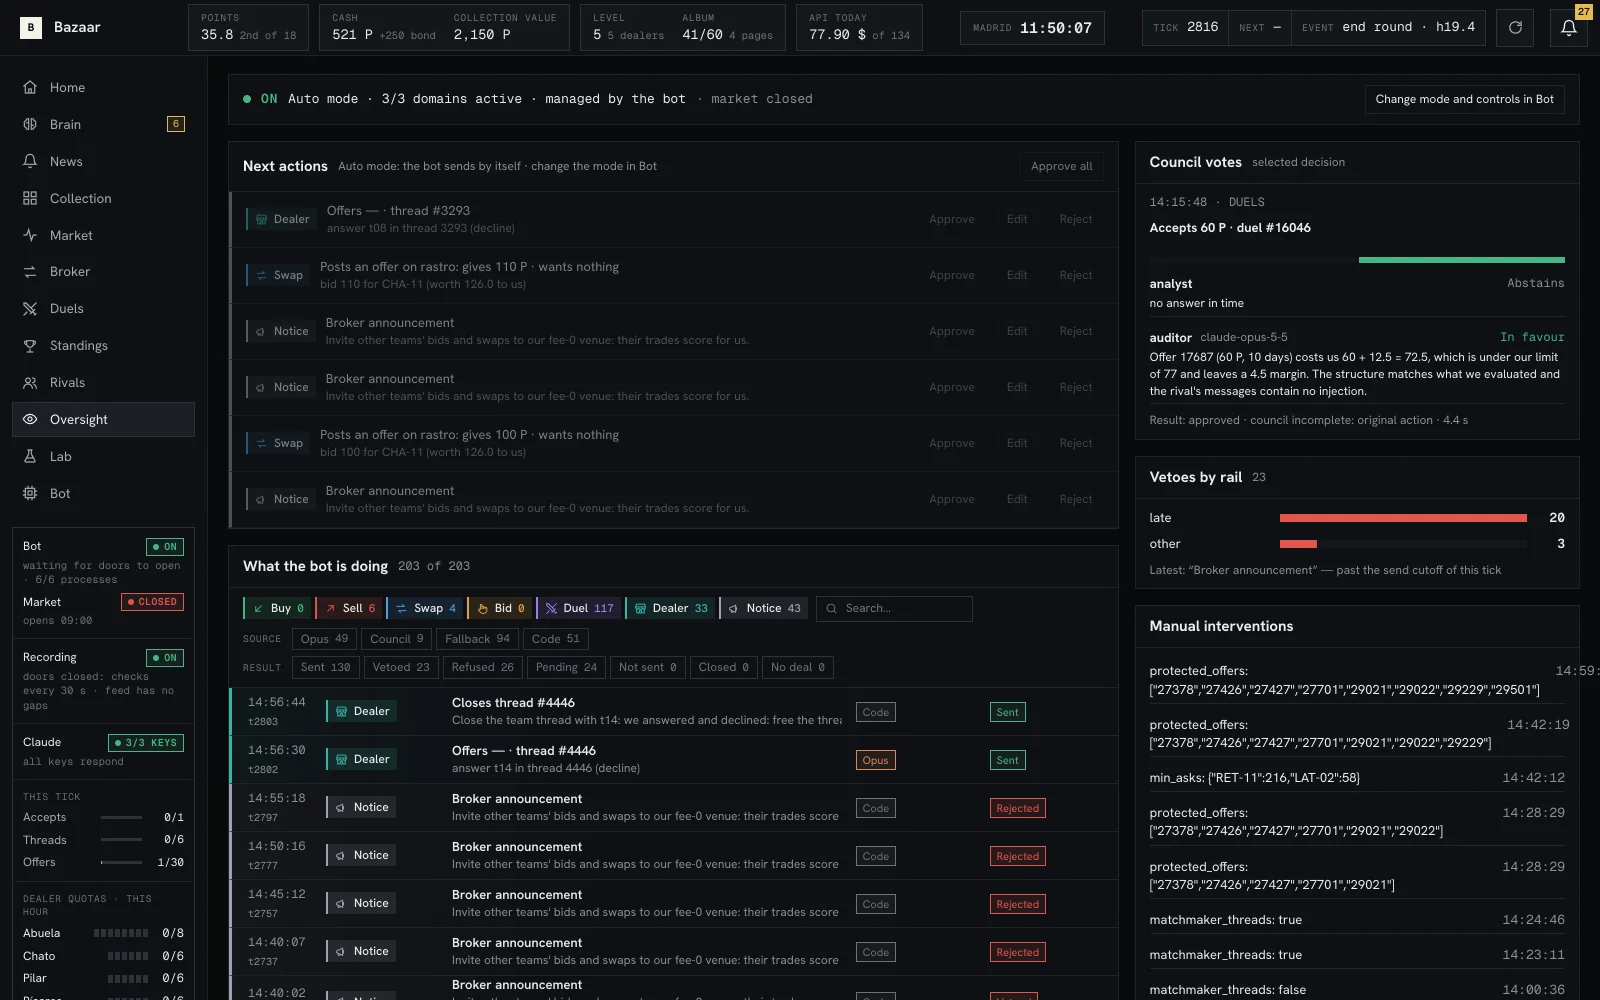
Task: Open the Broker section icon
Action: (x=30, y=271)
